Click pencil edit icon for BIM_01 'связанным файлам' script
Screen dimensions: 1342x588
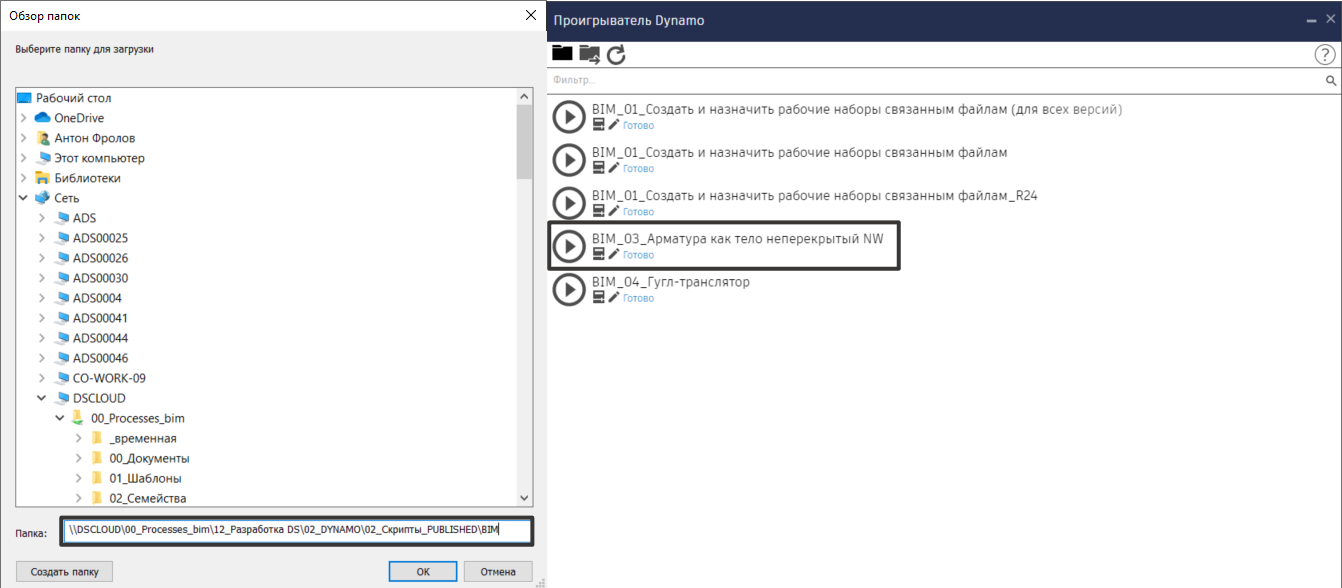click(614, 168)
